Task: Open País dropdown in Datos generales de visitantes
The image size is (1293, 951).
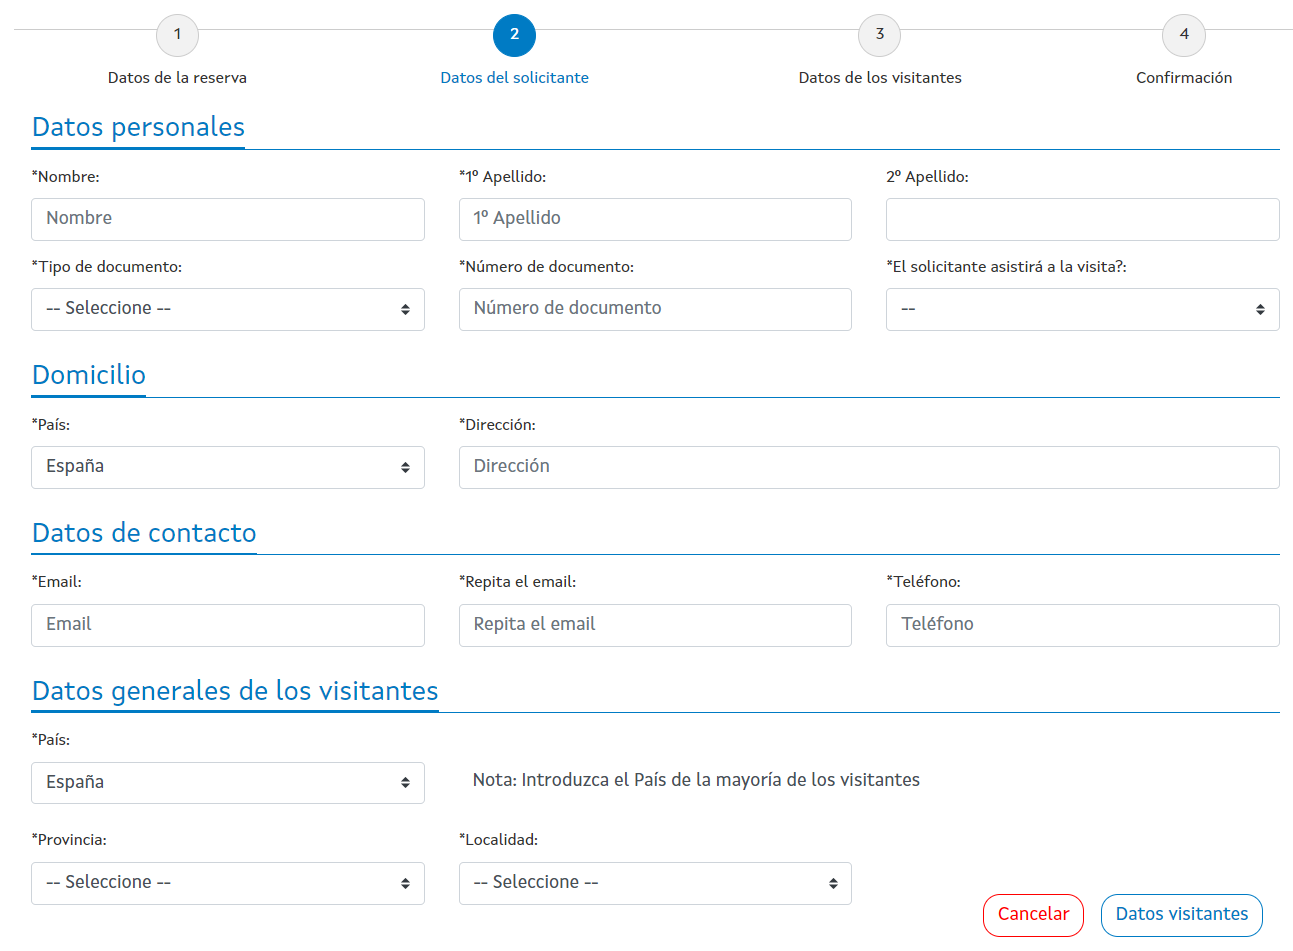Action: pos(228,783)
